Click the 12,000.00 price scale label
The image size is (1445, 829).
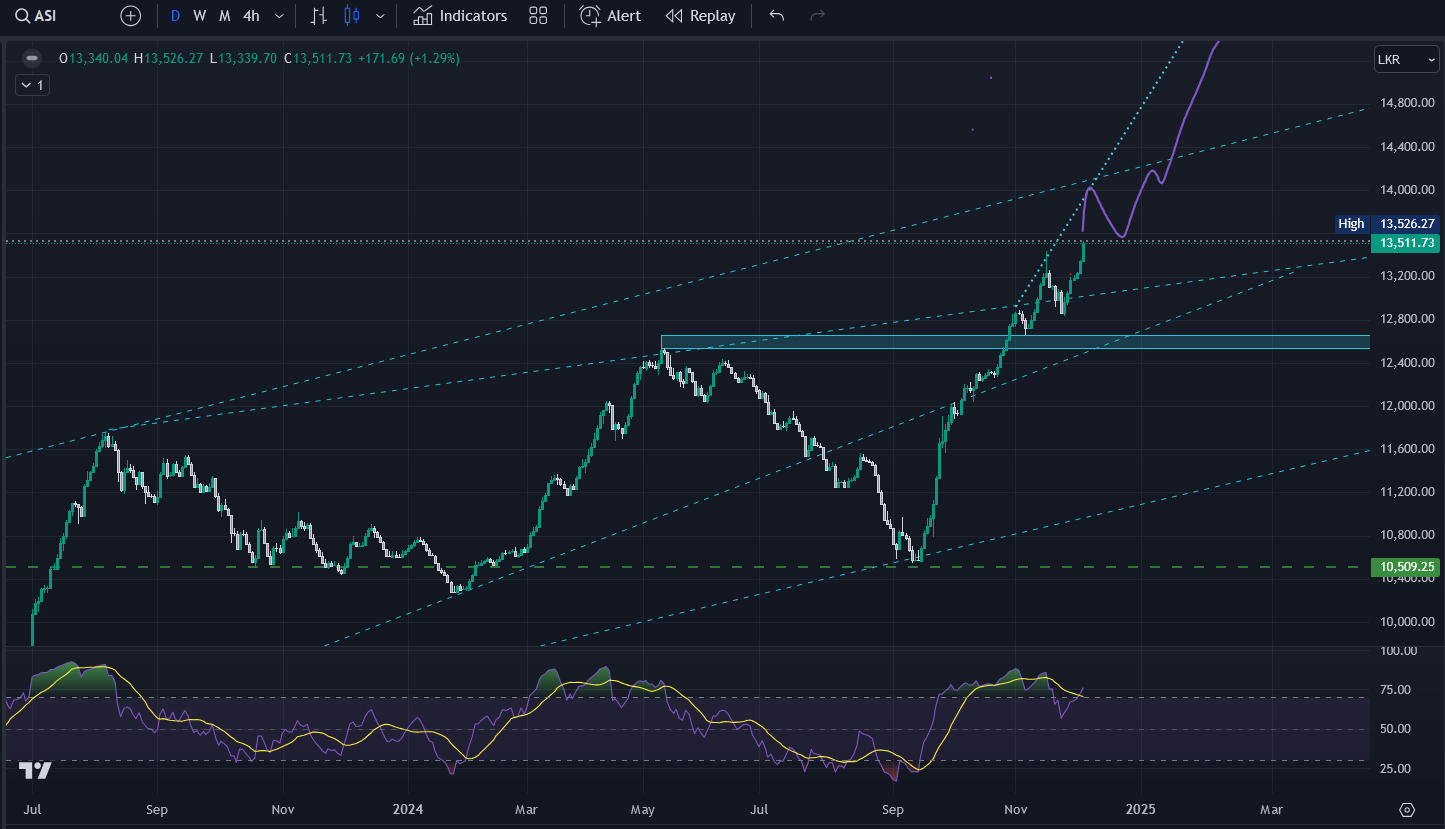[1408, 406]
